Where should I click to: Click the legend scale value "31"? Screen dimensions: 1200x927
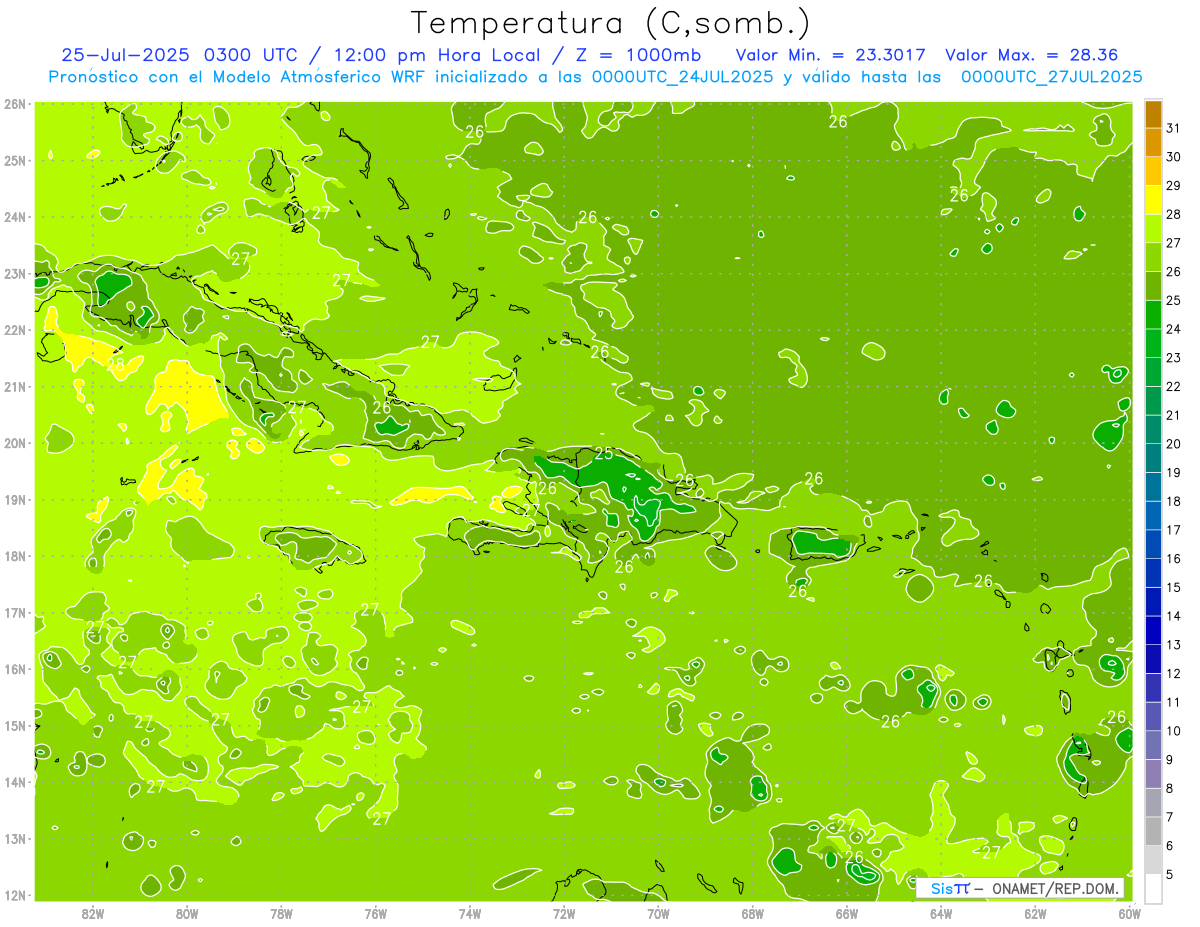(x=1174, y=128)
